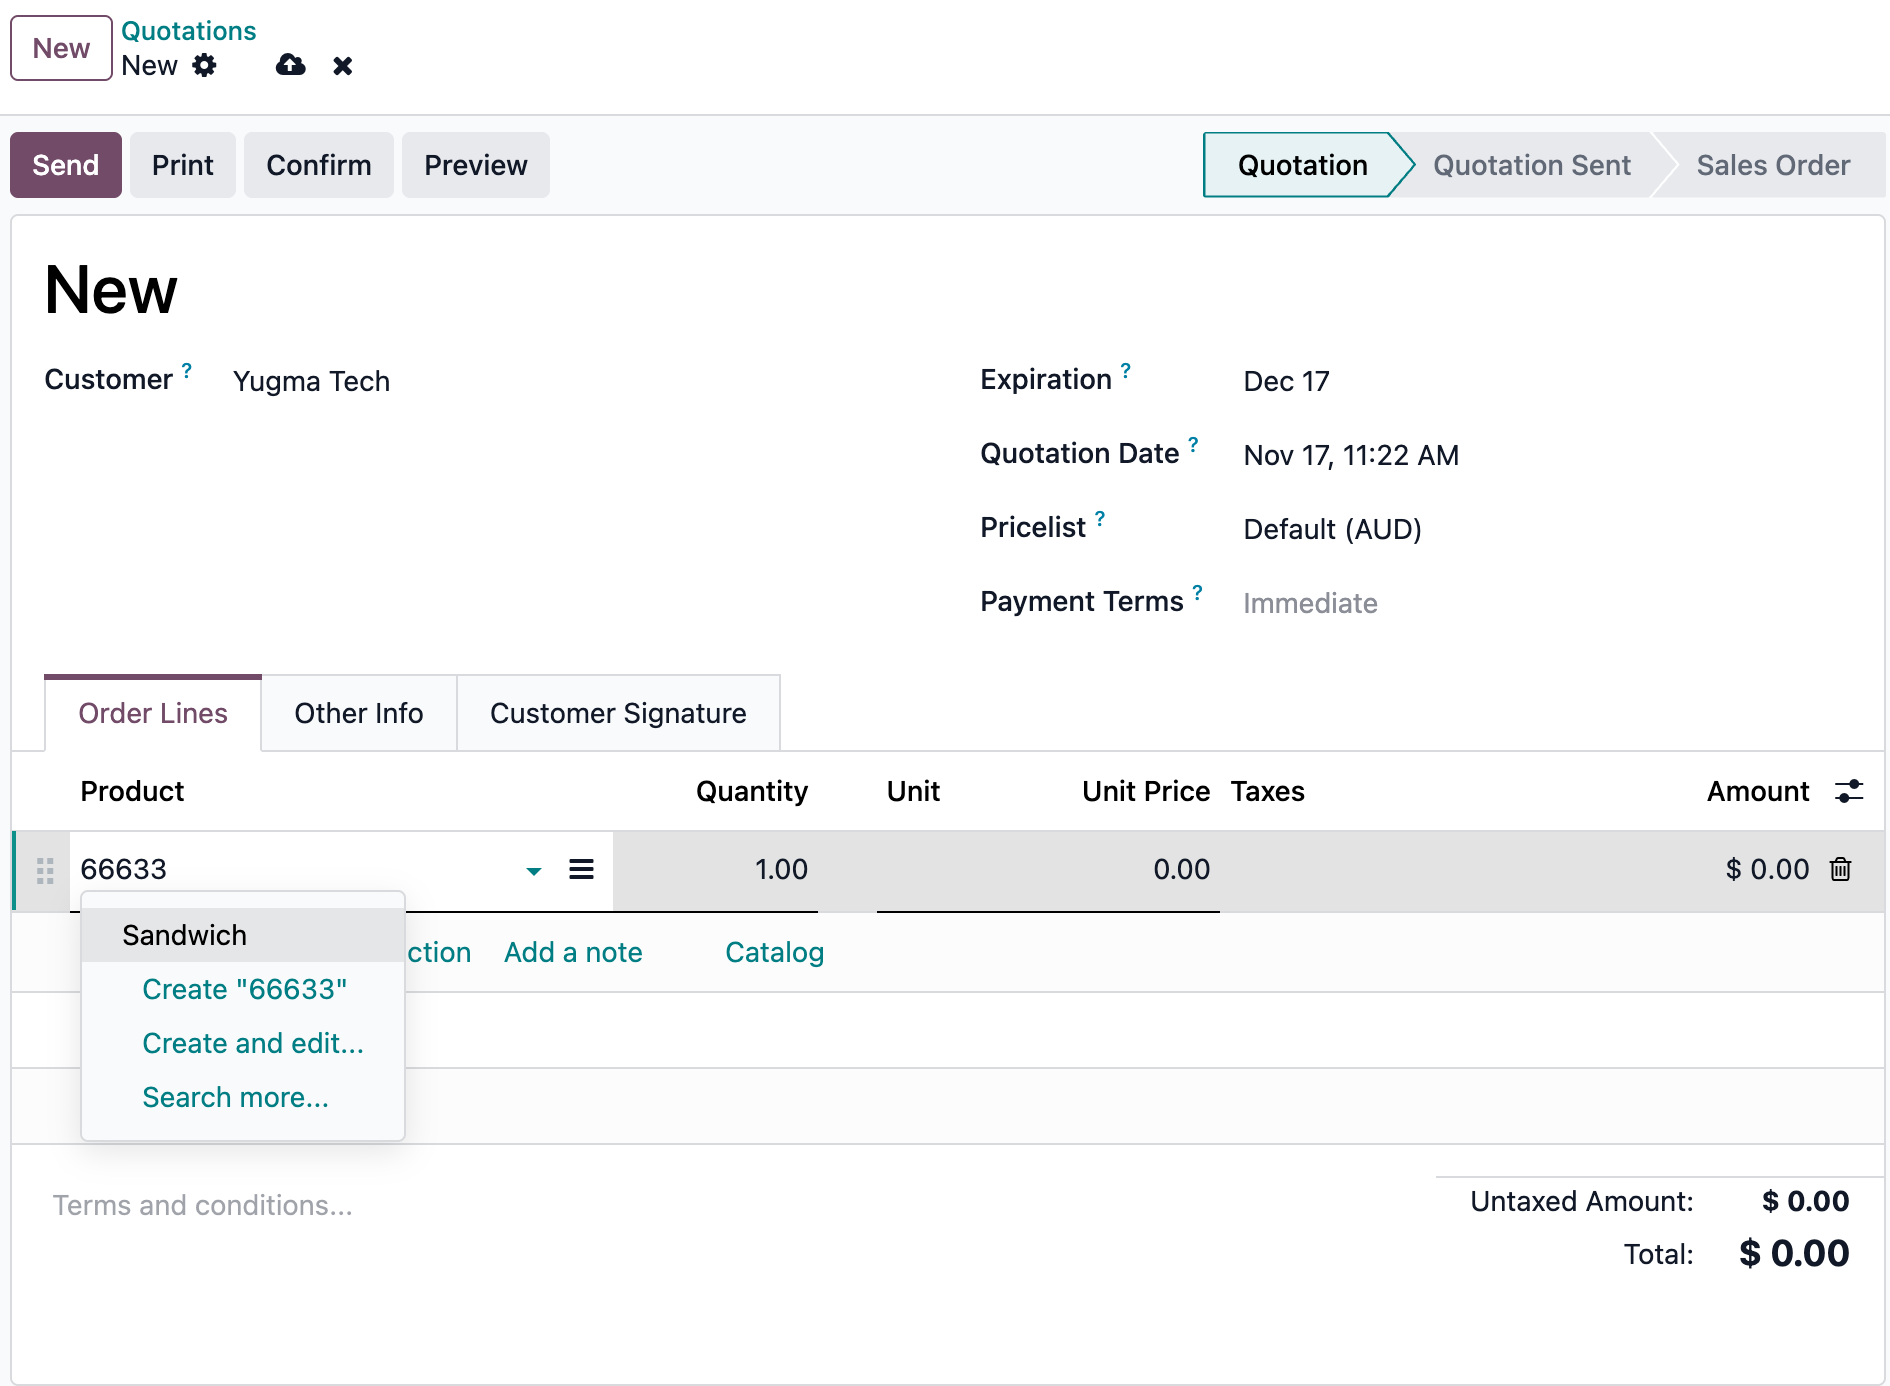
Task: Expand the product selection dropdown arrow
Action: [x=534, y=871]
